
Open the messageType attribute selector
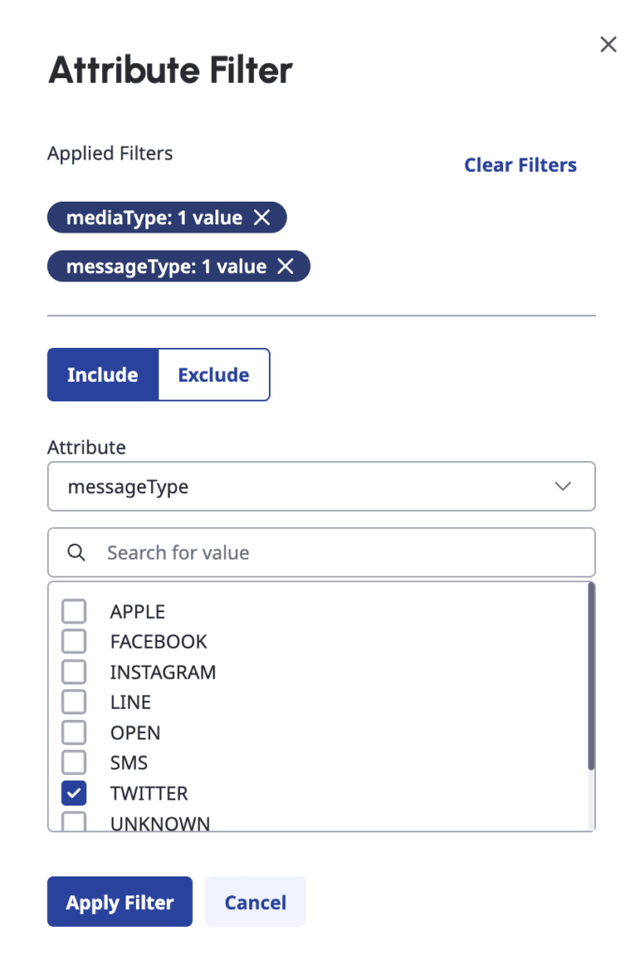click(x=320, y=487)
